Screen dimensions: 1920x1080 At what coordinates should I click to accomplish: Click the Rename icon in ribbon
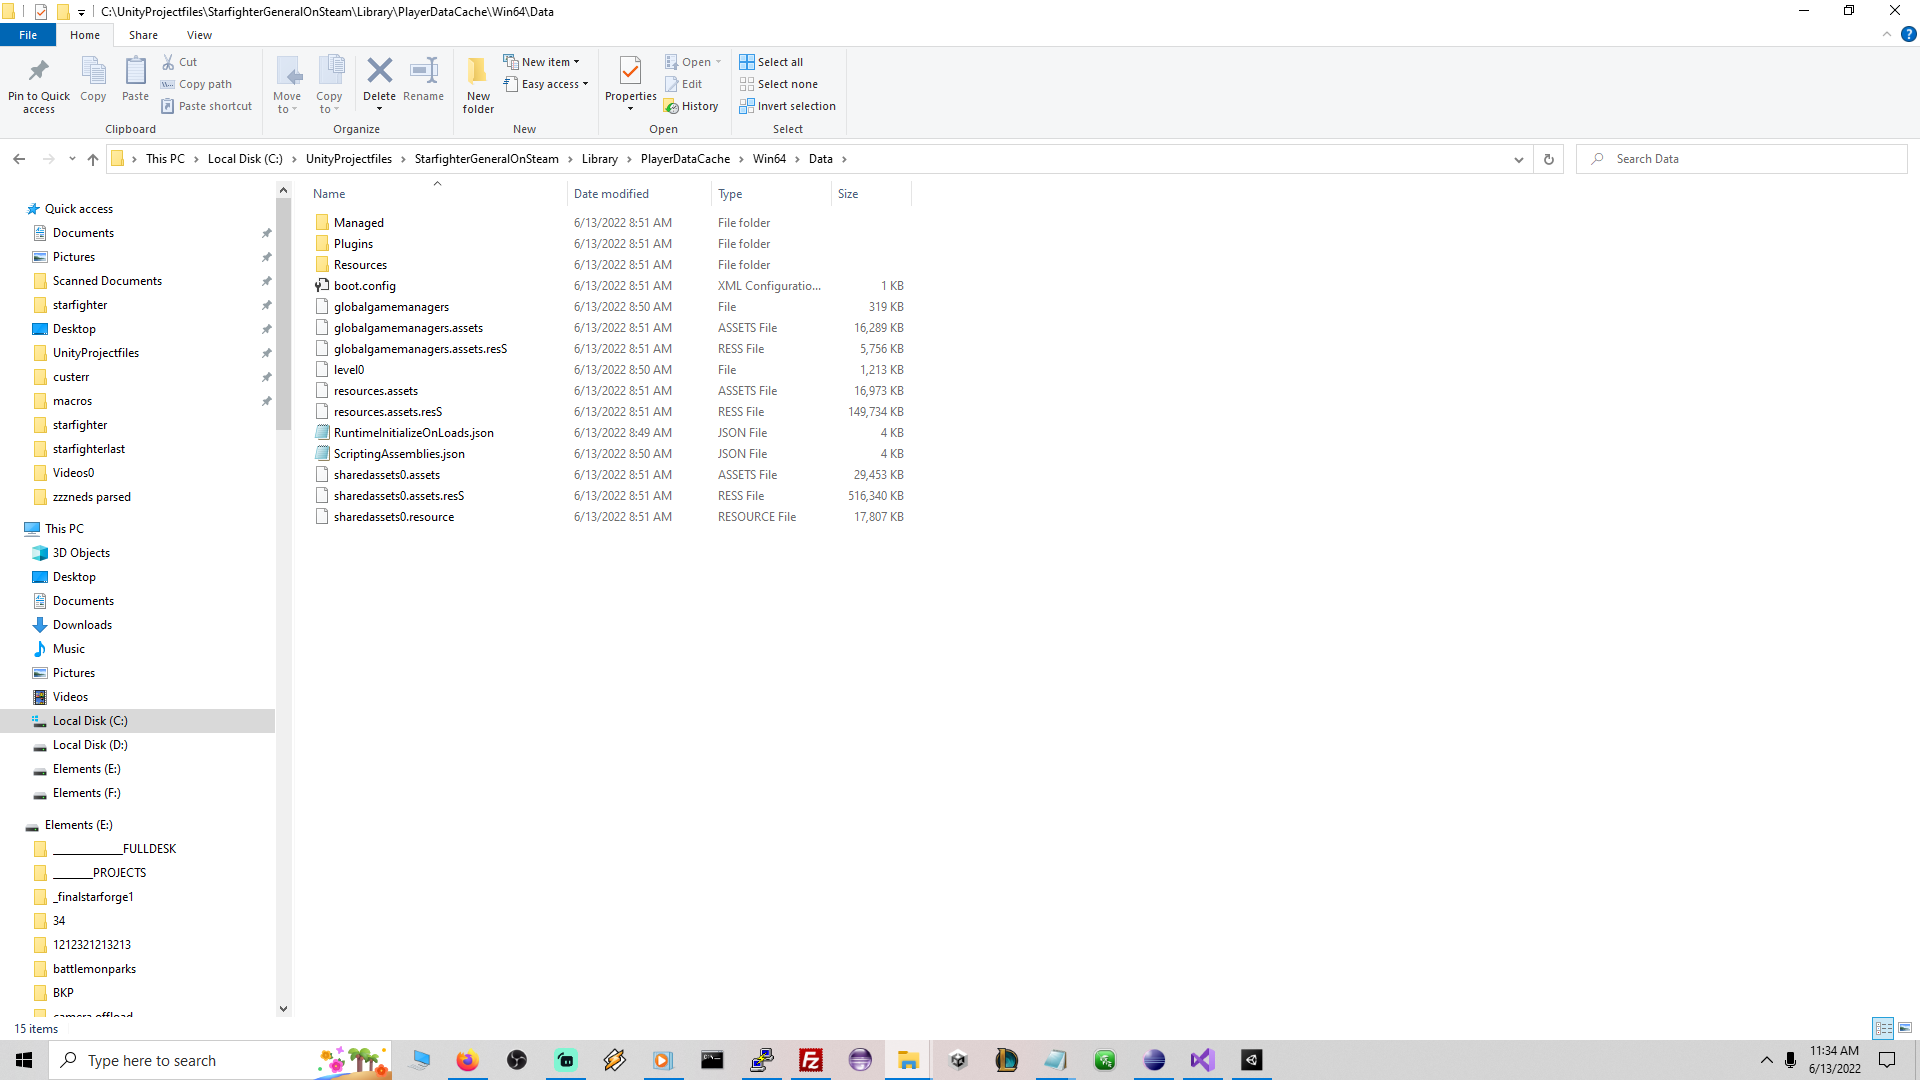[423, 72]
